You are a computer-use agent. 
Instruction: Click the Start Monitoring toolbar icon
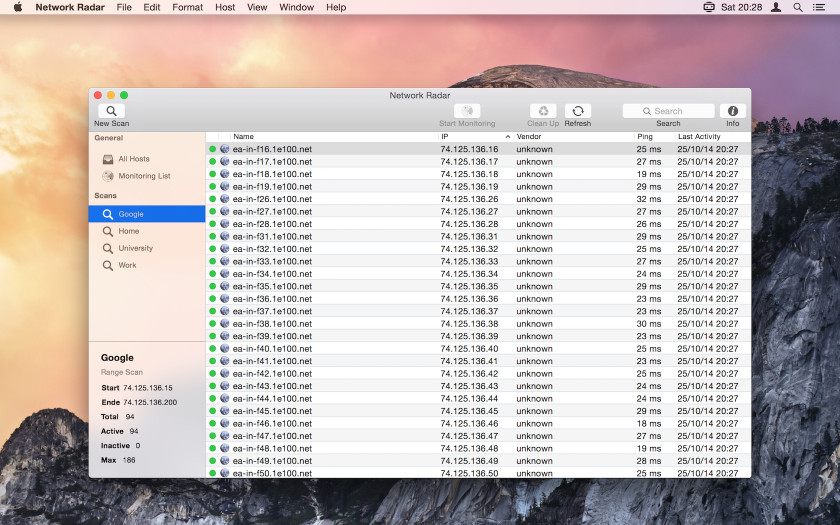467,111
